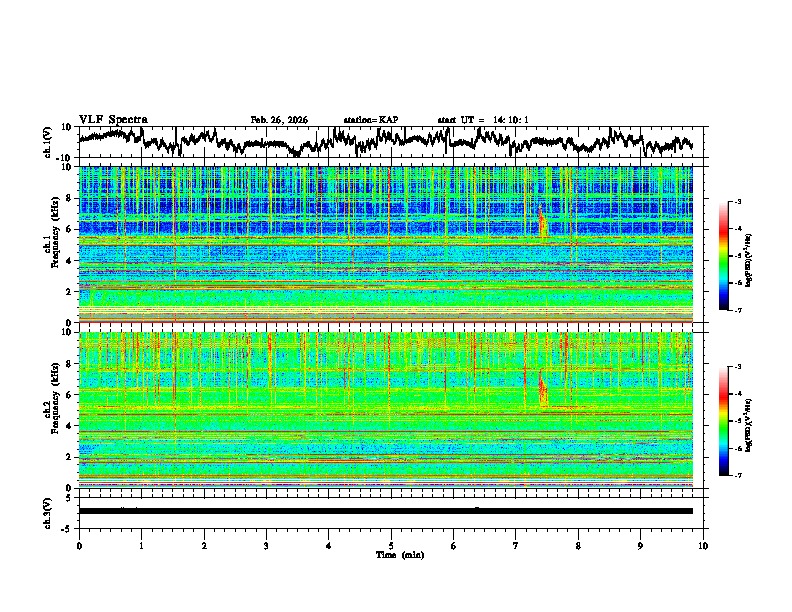Click the "-7" label below ch.2 color bar
The height and width of the screenshot is (612, 792).
click(x=737, y=476)
